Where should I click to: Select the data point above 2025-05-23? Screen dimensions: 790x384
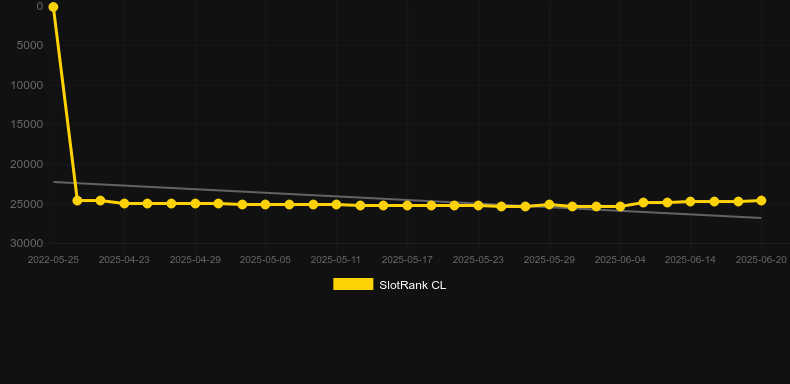[x=478, y=206]
